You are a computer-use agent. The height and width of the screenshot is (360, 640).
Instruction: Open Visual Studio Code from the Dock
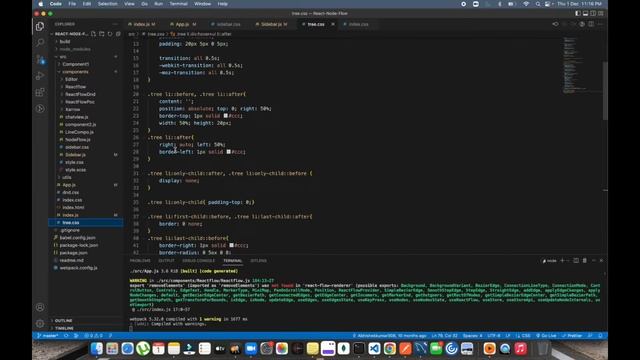point(374,349)
